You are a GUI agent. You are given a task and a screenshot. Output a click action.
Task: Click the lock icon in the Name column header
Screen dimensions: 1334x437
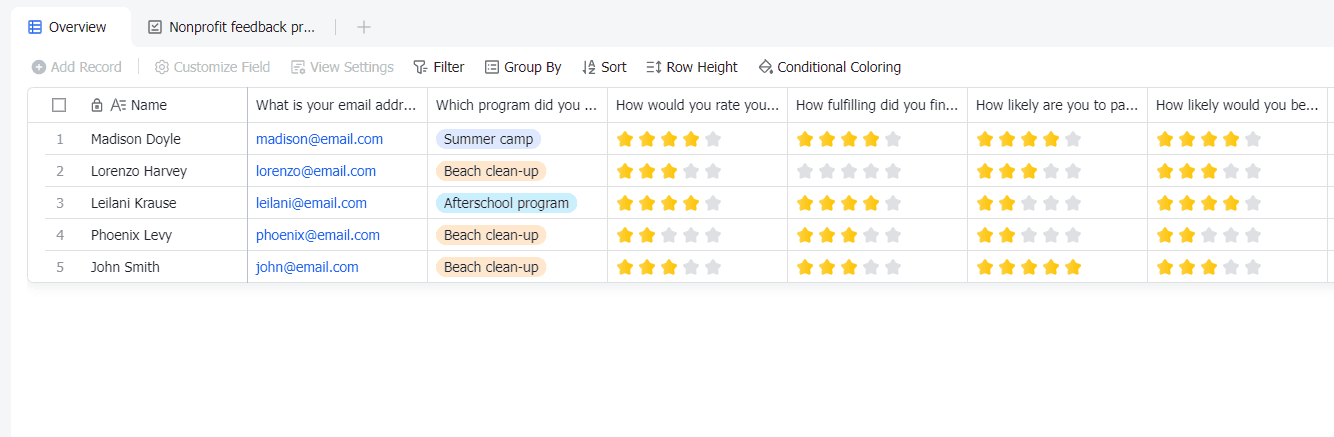(97, 105)
